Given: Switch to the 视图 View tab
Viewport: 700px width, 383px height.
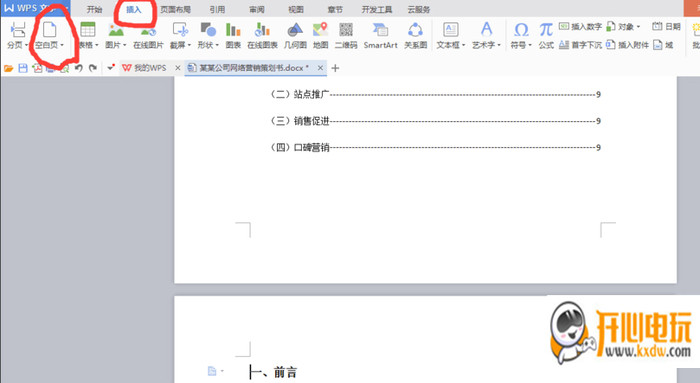Looking at the screenshot, I should pos(296,9).
